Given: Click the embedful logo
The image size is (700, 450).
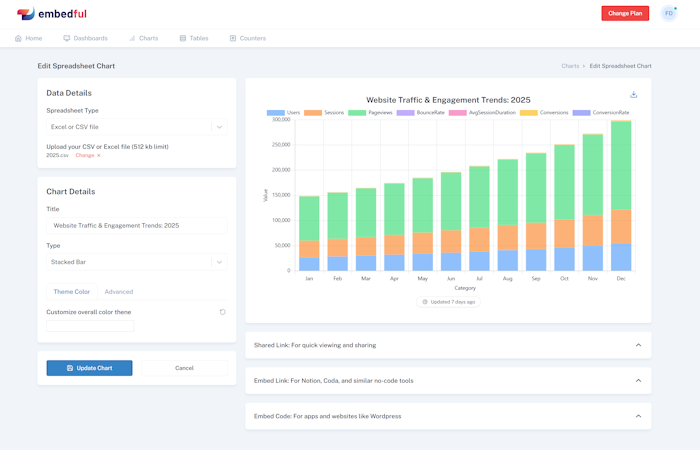Looking at the screenshot, I should click(52, 13).
